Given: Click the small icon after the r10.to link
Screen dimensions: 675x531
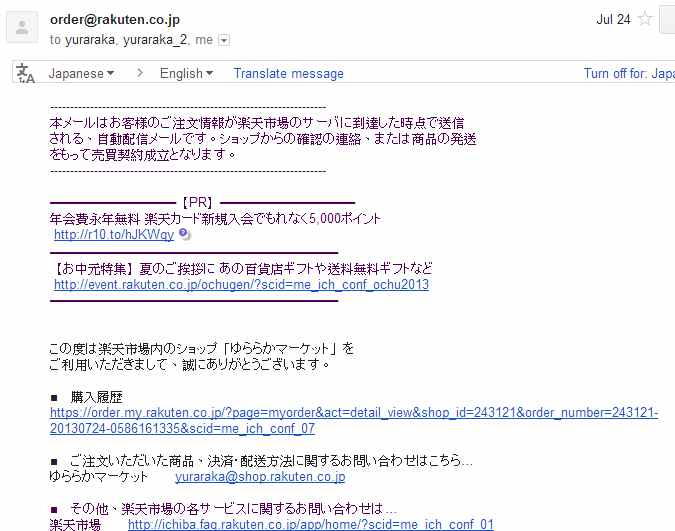Looking at the screenshot, I should click(x=185, y=234).
